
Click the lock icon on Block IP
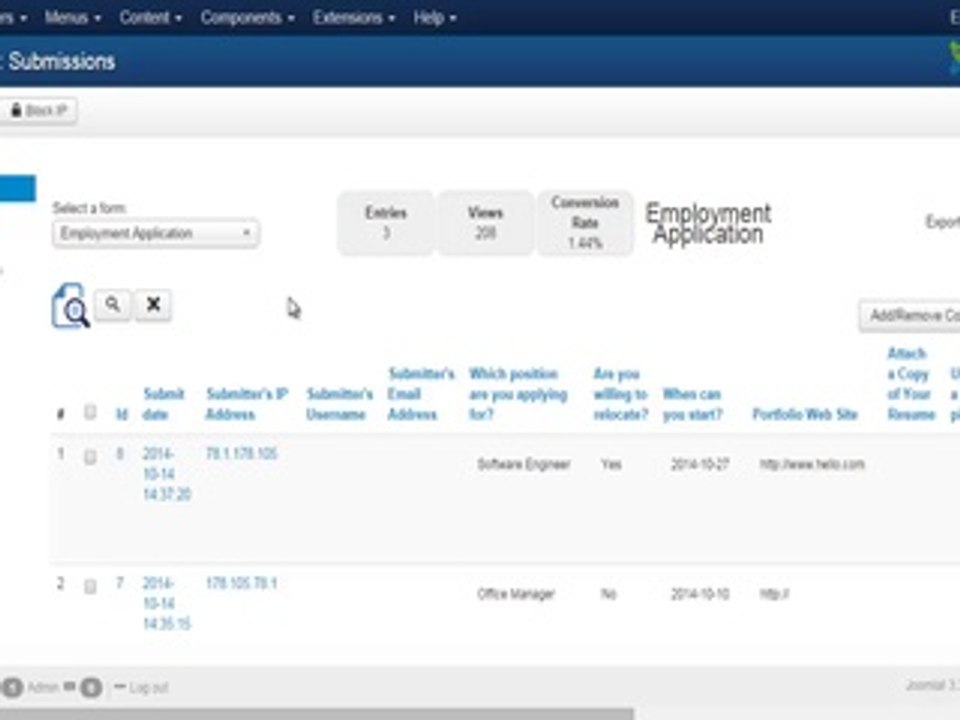pos(16,110)
